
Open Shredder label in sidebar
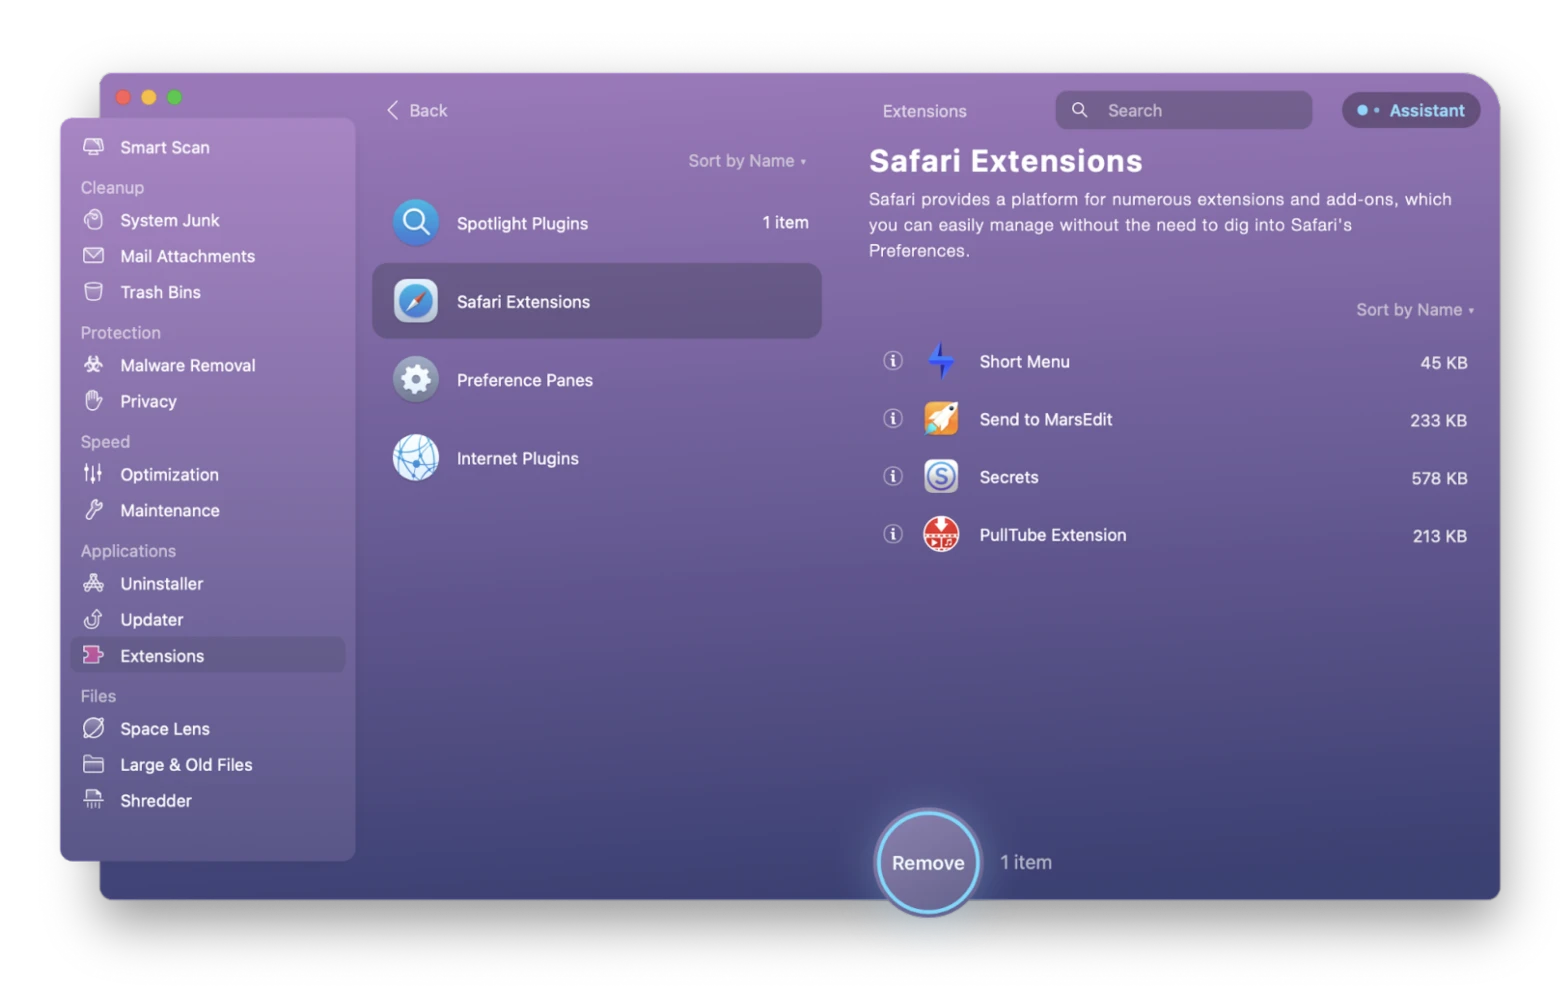156,800
